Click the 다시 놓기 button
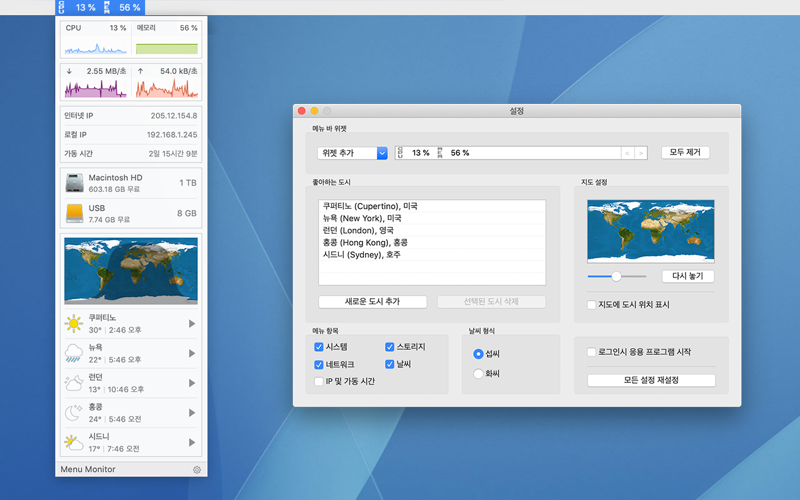The height and width of the screenshot is (500, 800). point(688,276)
